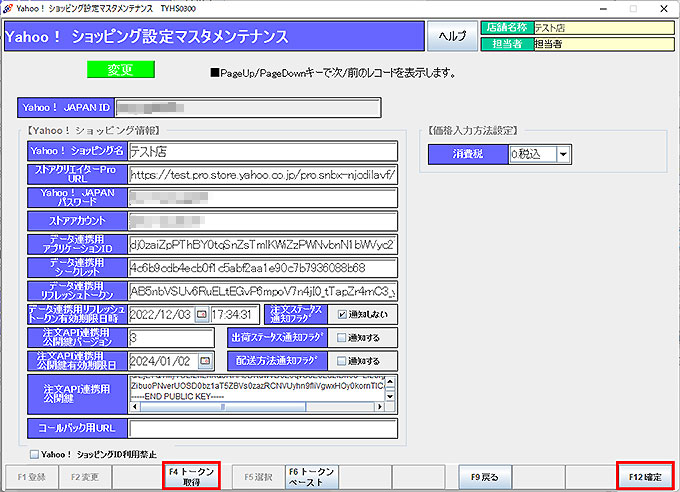Click the disabled F5 選択 button
The height and width of the screenshot is (492, 680).
tap(258, 477)
